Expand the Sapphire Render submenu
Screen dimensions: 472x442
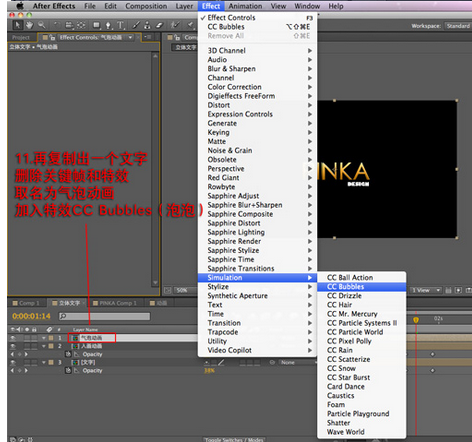[257, 241]
